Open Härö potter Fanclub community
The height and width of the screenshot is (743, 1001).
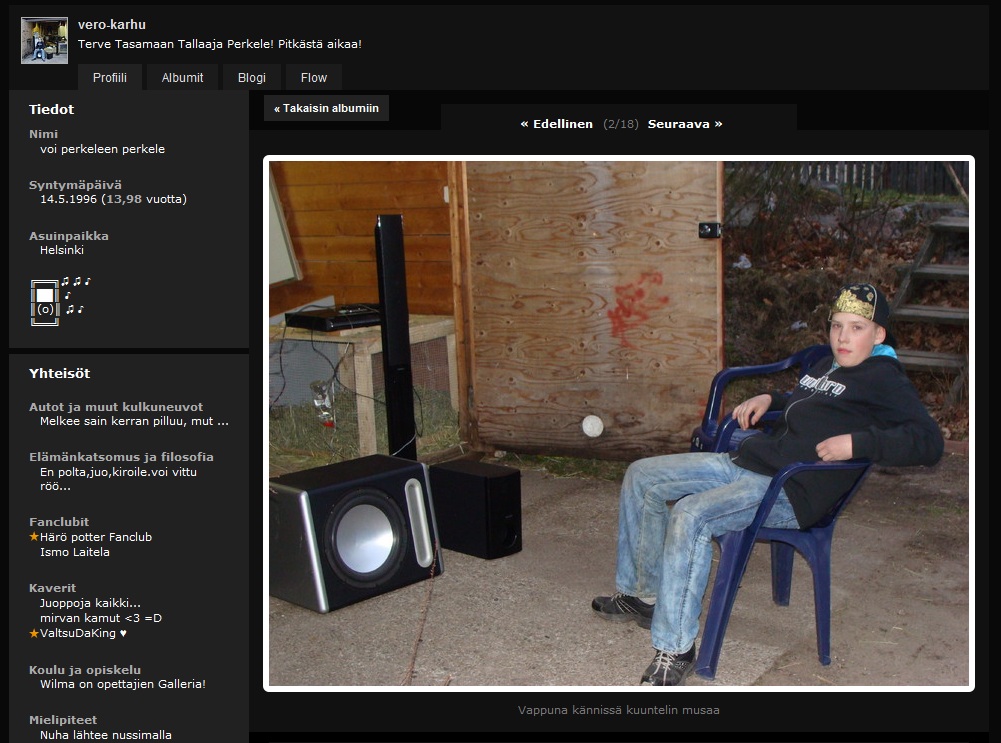click(96, 537)
